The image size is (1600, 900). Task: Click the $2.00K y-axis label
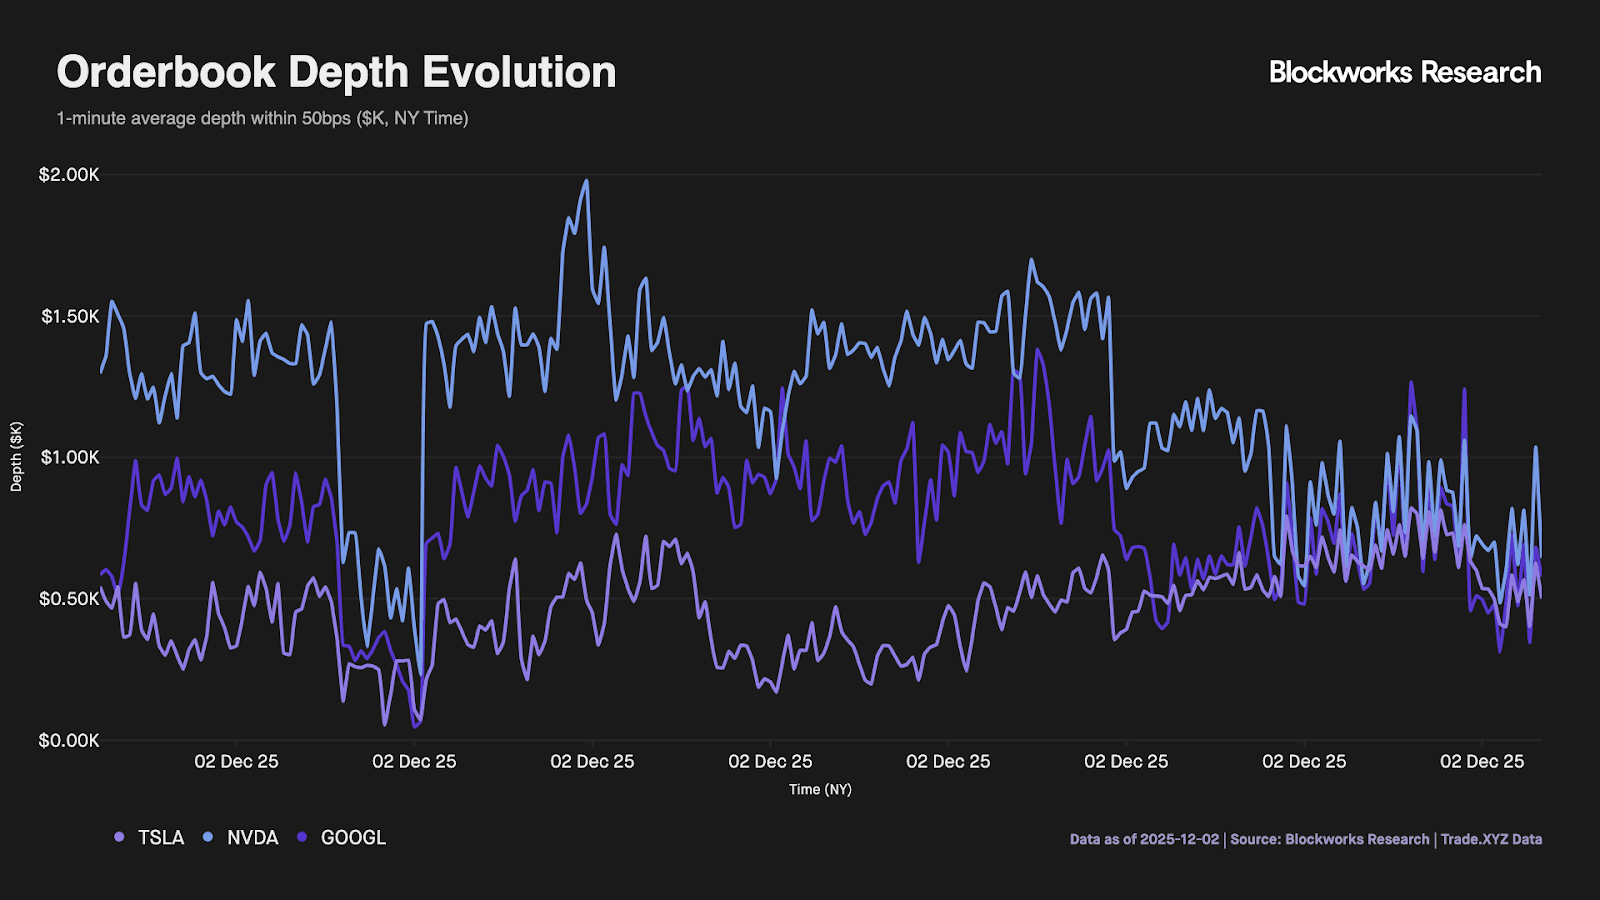point(69,175)
